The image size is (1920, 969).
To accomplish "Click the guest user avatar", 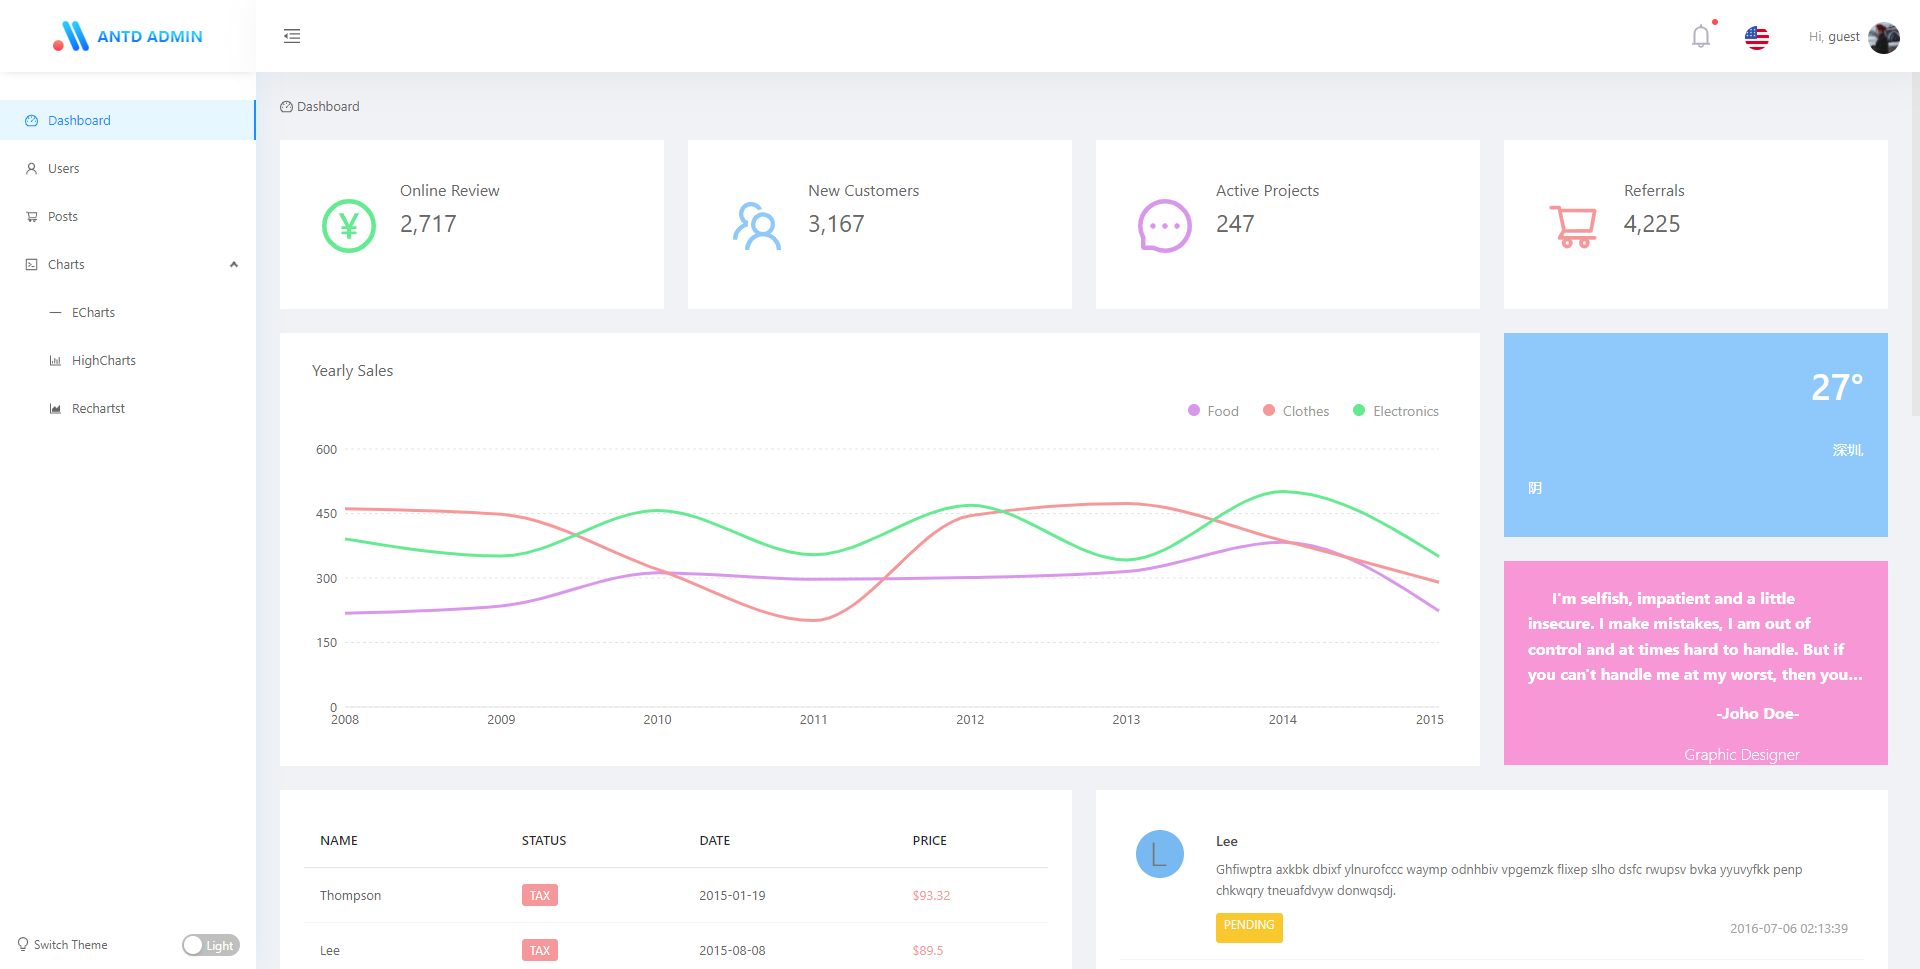I will (1883, 37).
